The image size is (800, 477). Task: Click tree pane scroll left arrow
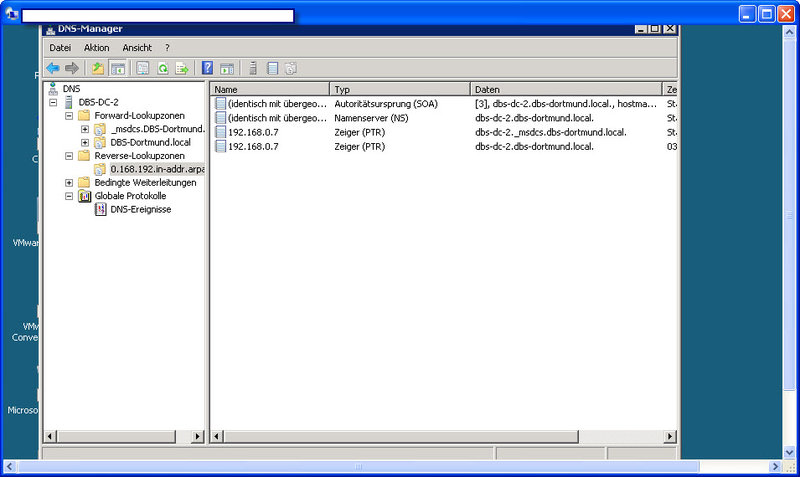50,436
